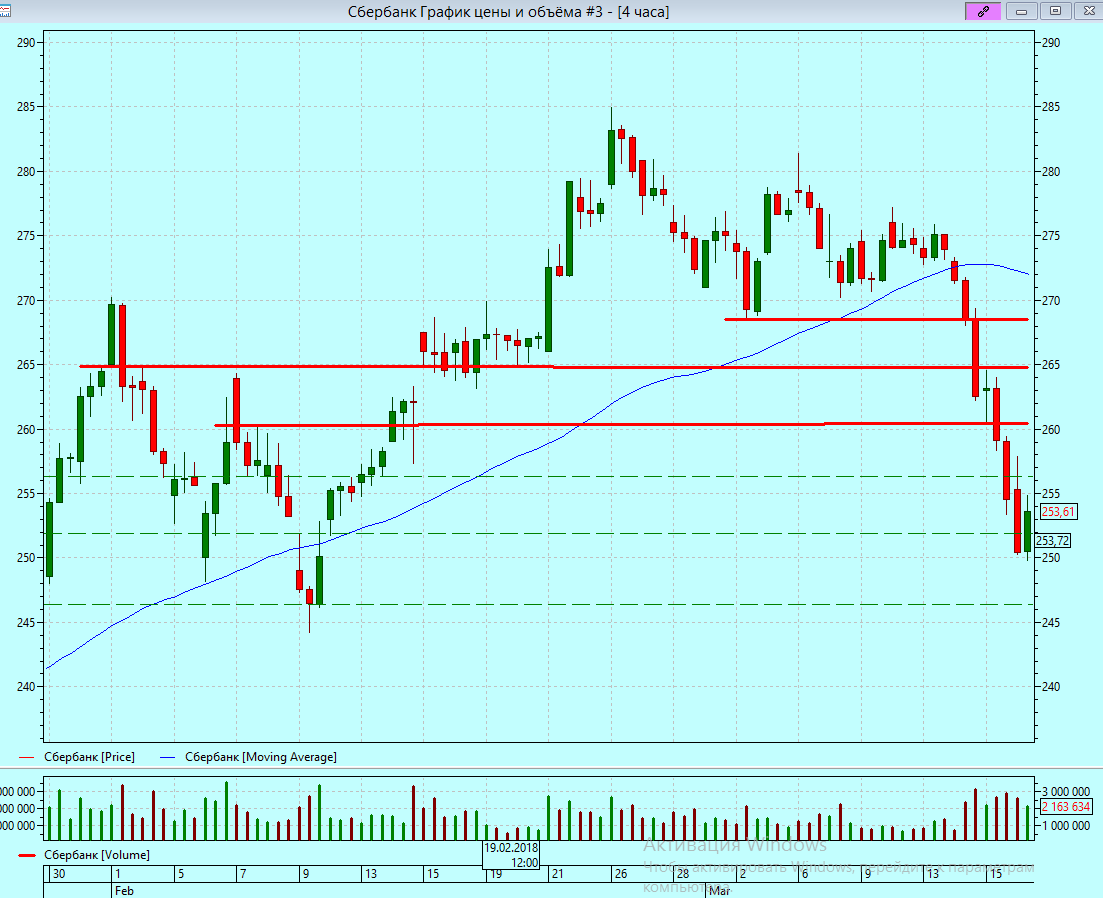The height and width of the screenshot is (898, 1103).
Task: Select the 'Сбербанк [Price]' legend entry
Action: [x=89, y=757]
